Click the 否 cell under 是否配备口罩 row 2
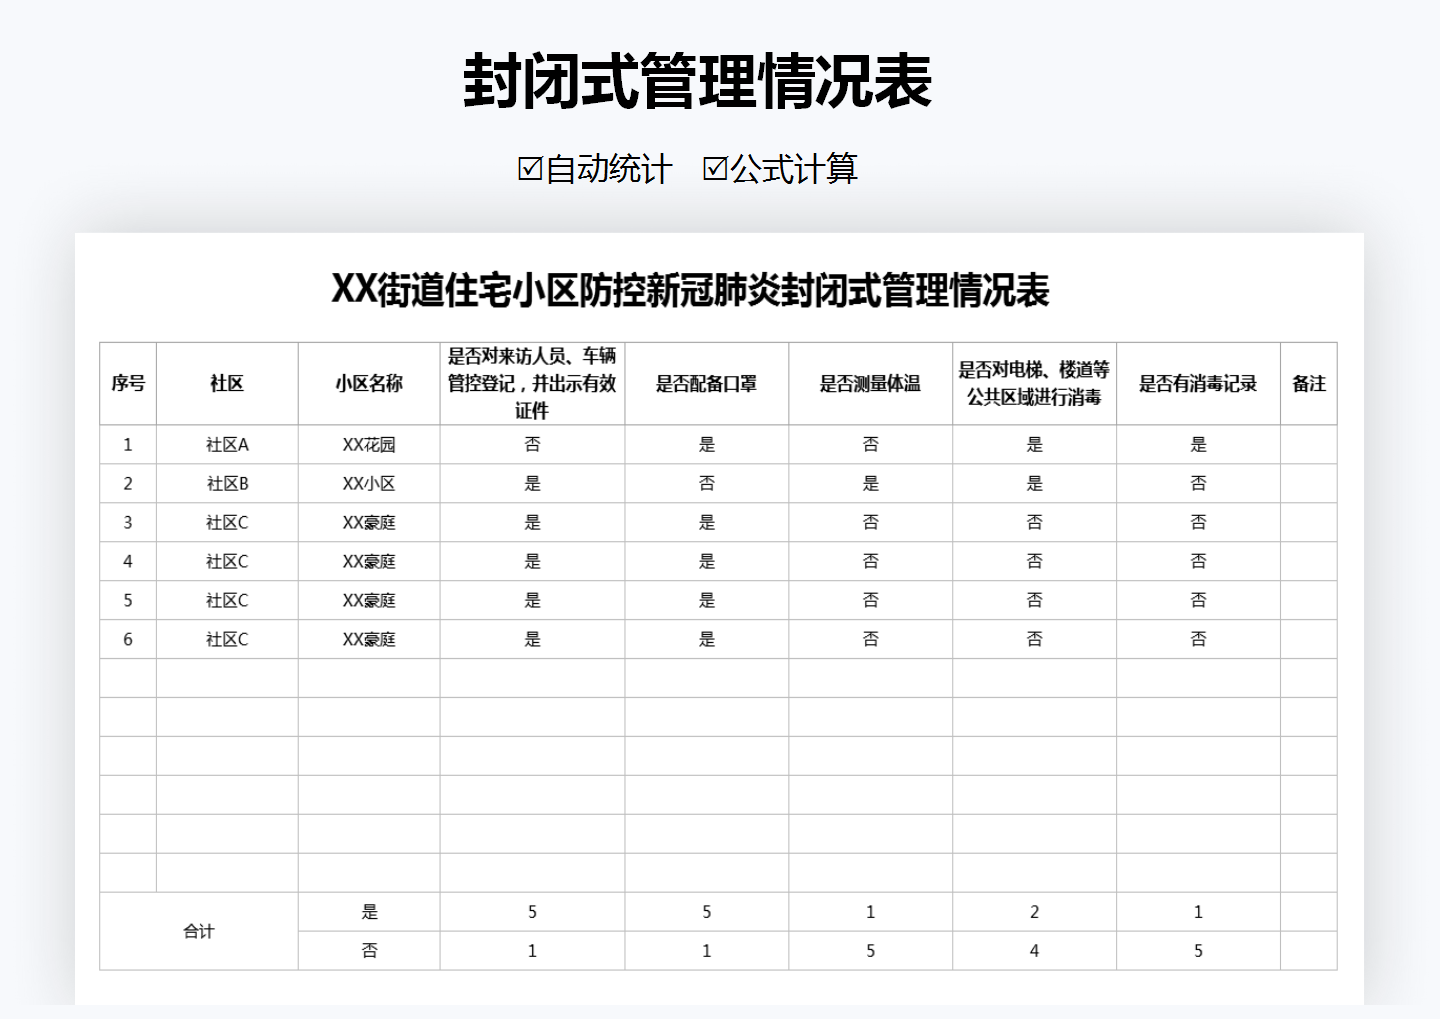The image size is (1440, 1019). click(x=707, y=483)
